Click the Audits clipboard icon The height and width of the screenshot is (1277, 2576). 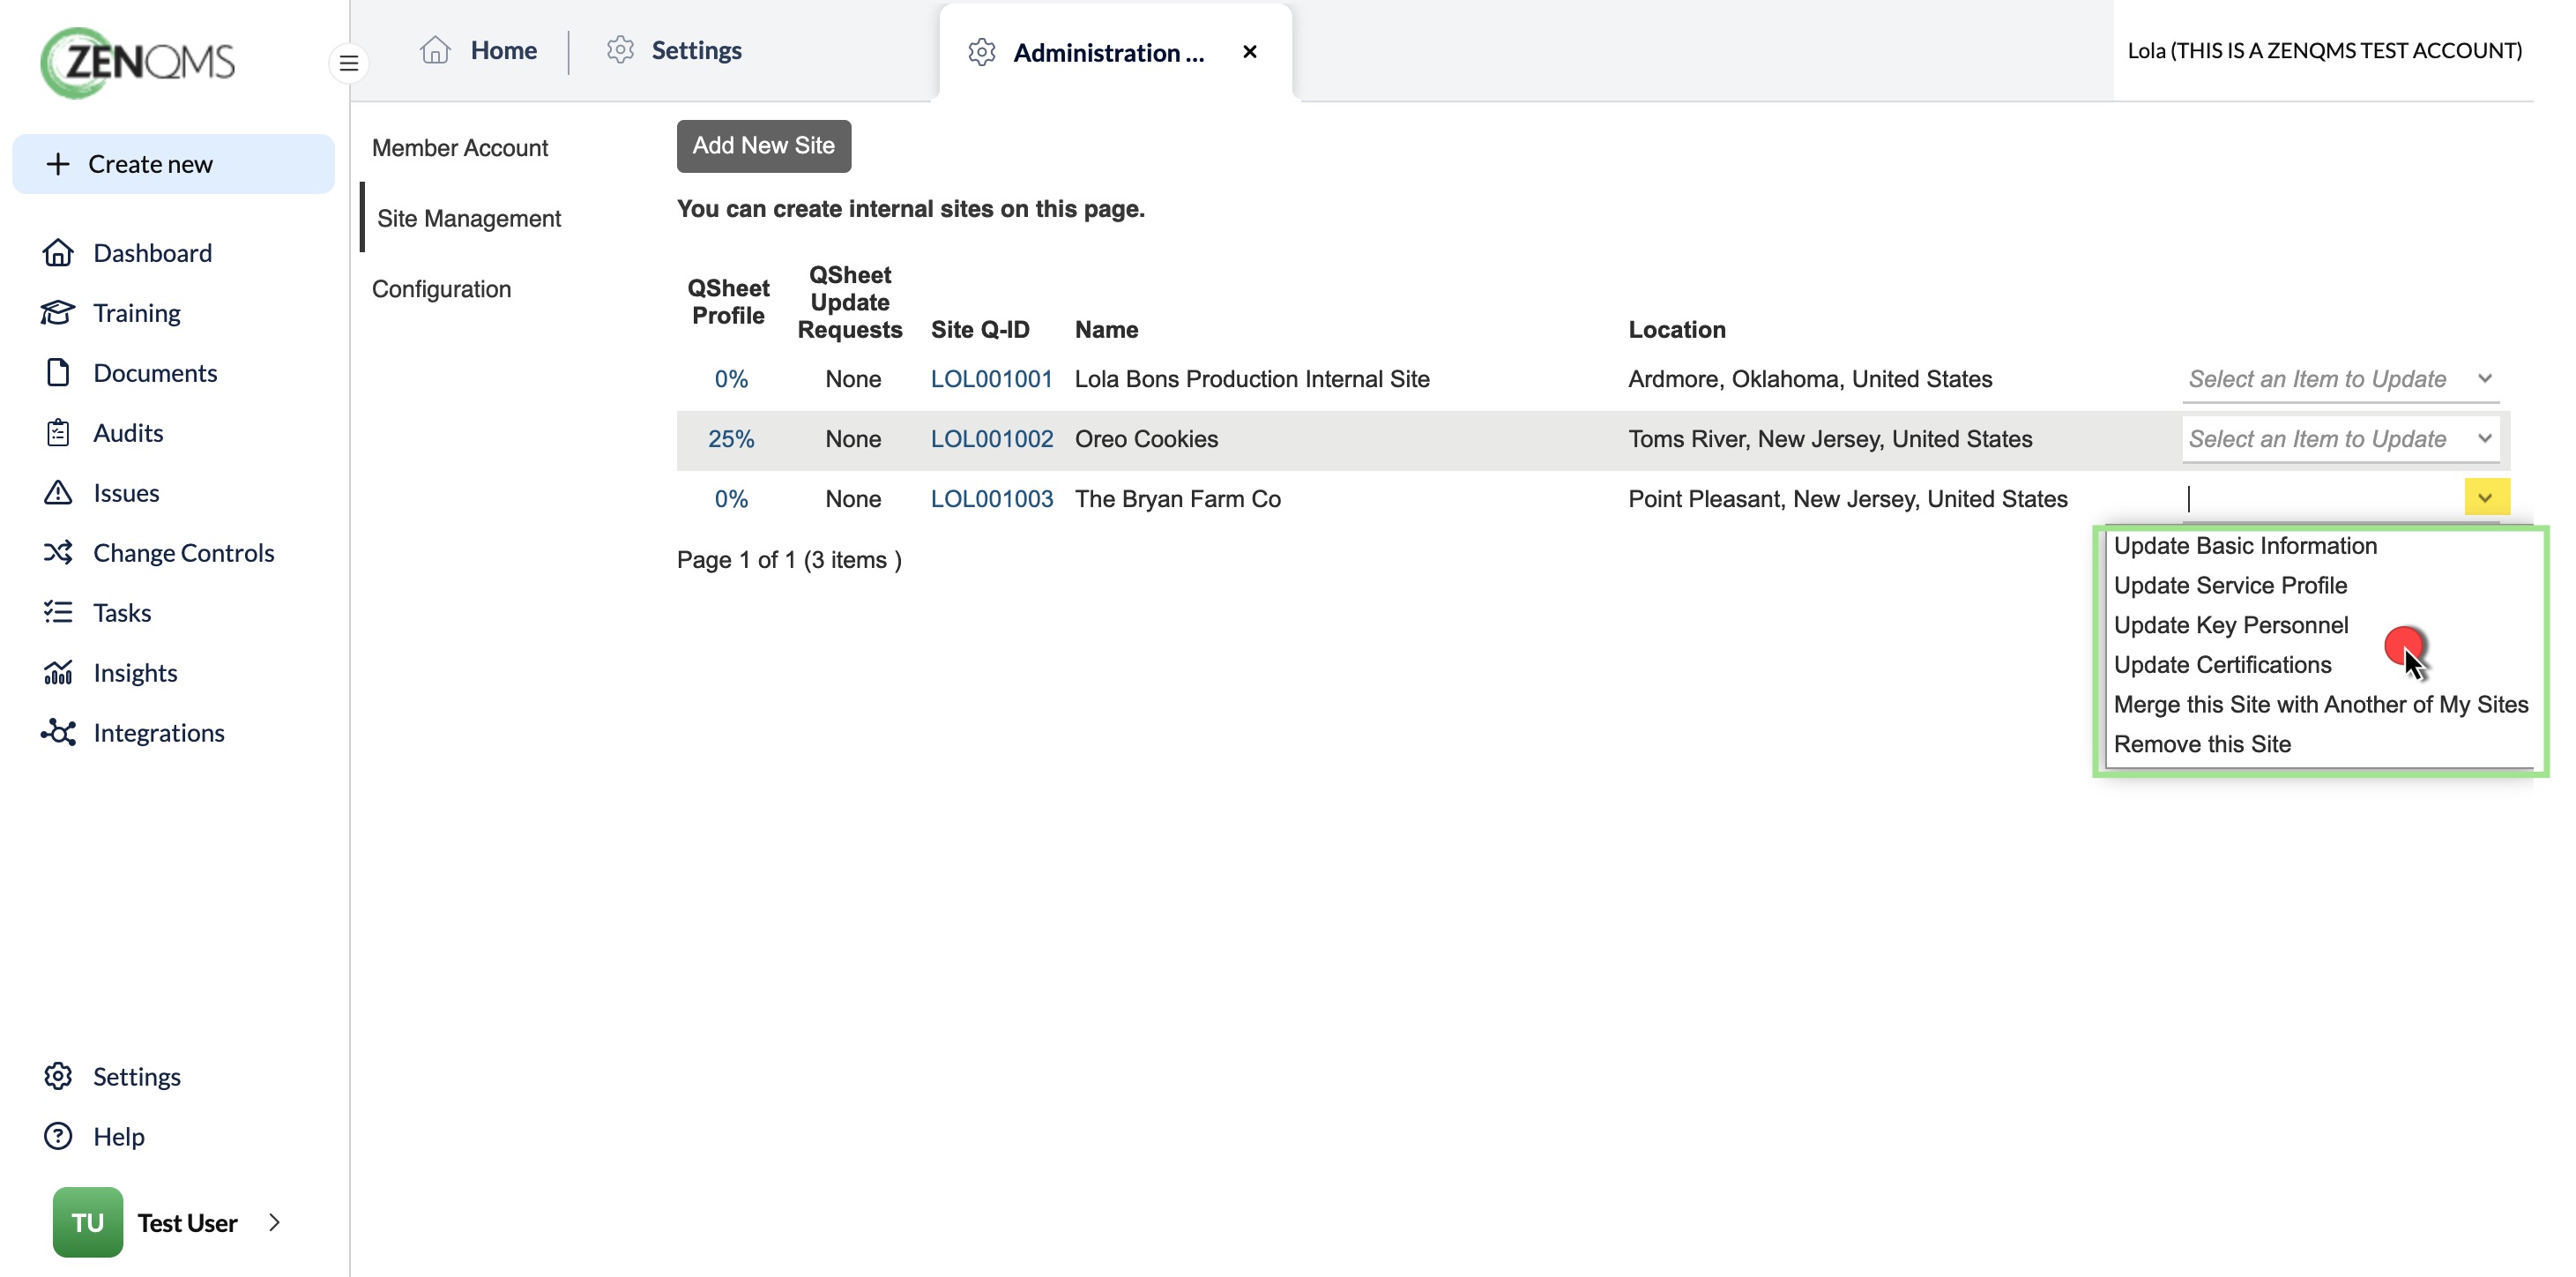(x=58, y=432)
